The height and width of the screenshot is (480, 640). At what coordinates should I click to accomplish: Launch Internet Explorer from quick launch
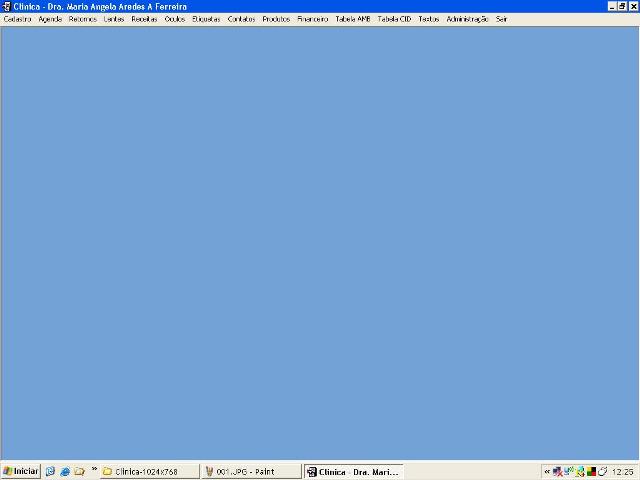(65, 471)
